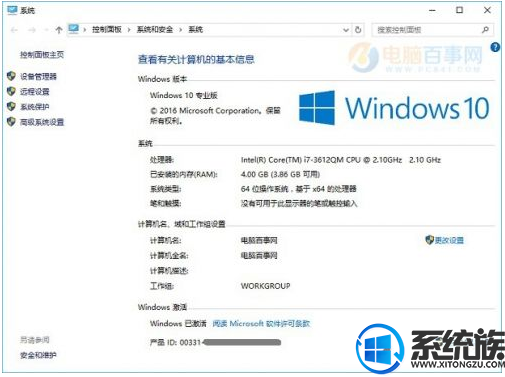
Task: Click the Windows 10 logo image
Action: click(394, 108)
